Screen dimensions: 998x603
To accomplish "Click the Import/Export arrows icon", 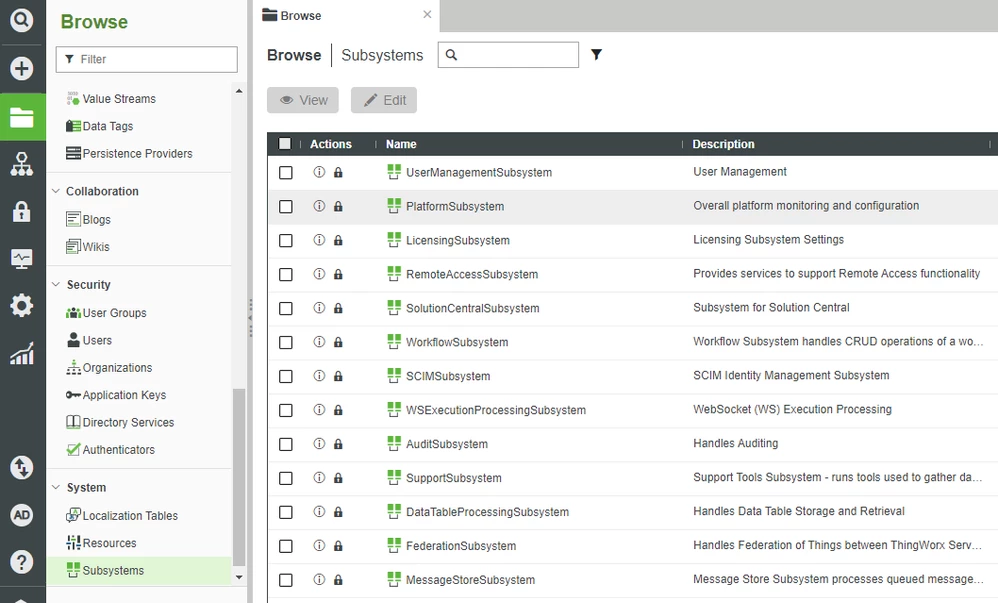I will click(22, 468).
